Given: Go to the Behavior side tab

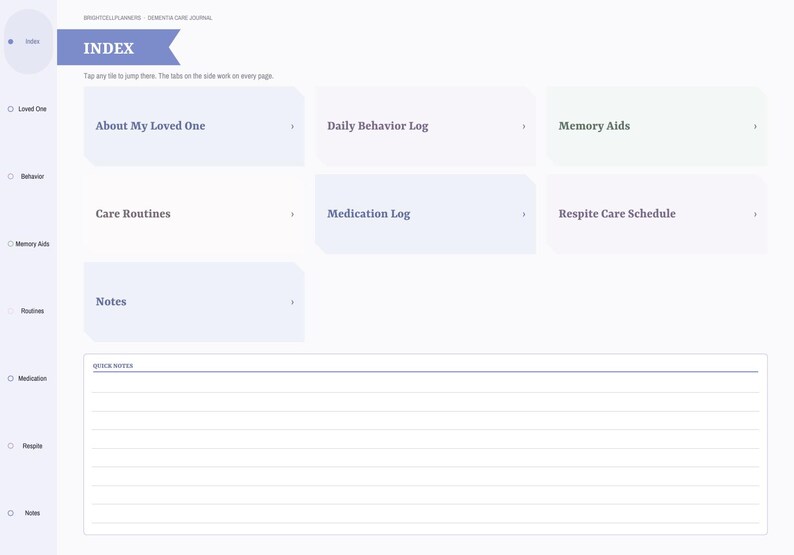Looking at the screenshot, I should click(x=28, y=176).
